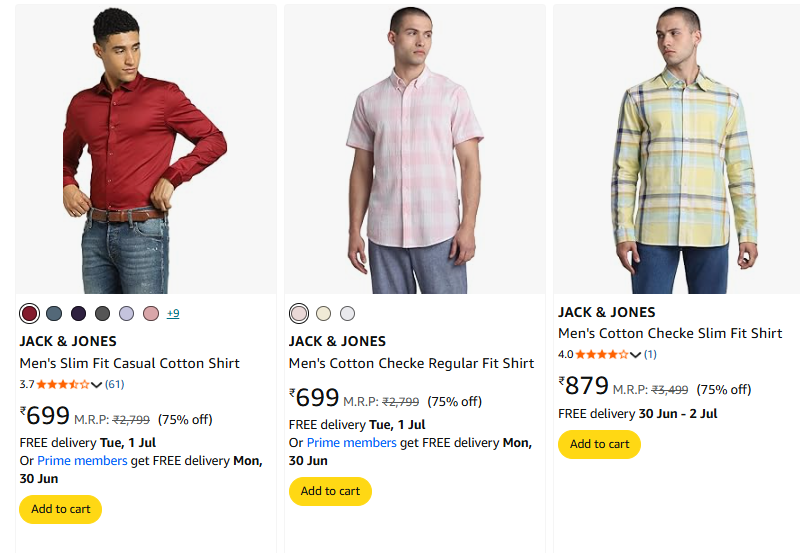The image size is (800, 553).
Task: Select the dark grey color swatch
Action: coord(102,314)
